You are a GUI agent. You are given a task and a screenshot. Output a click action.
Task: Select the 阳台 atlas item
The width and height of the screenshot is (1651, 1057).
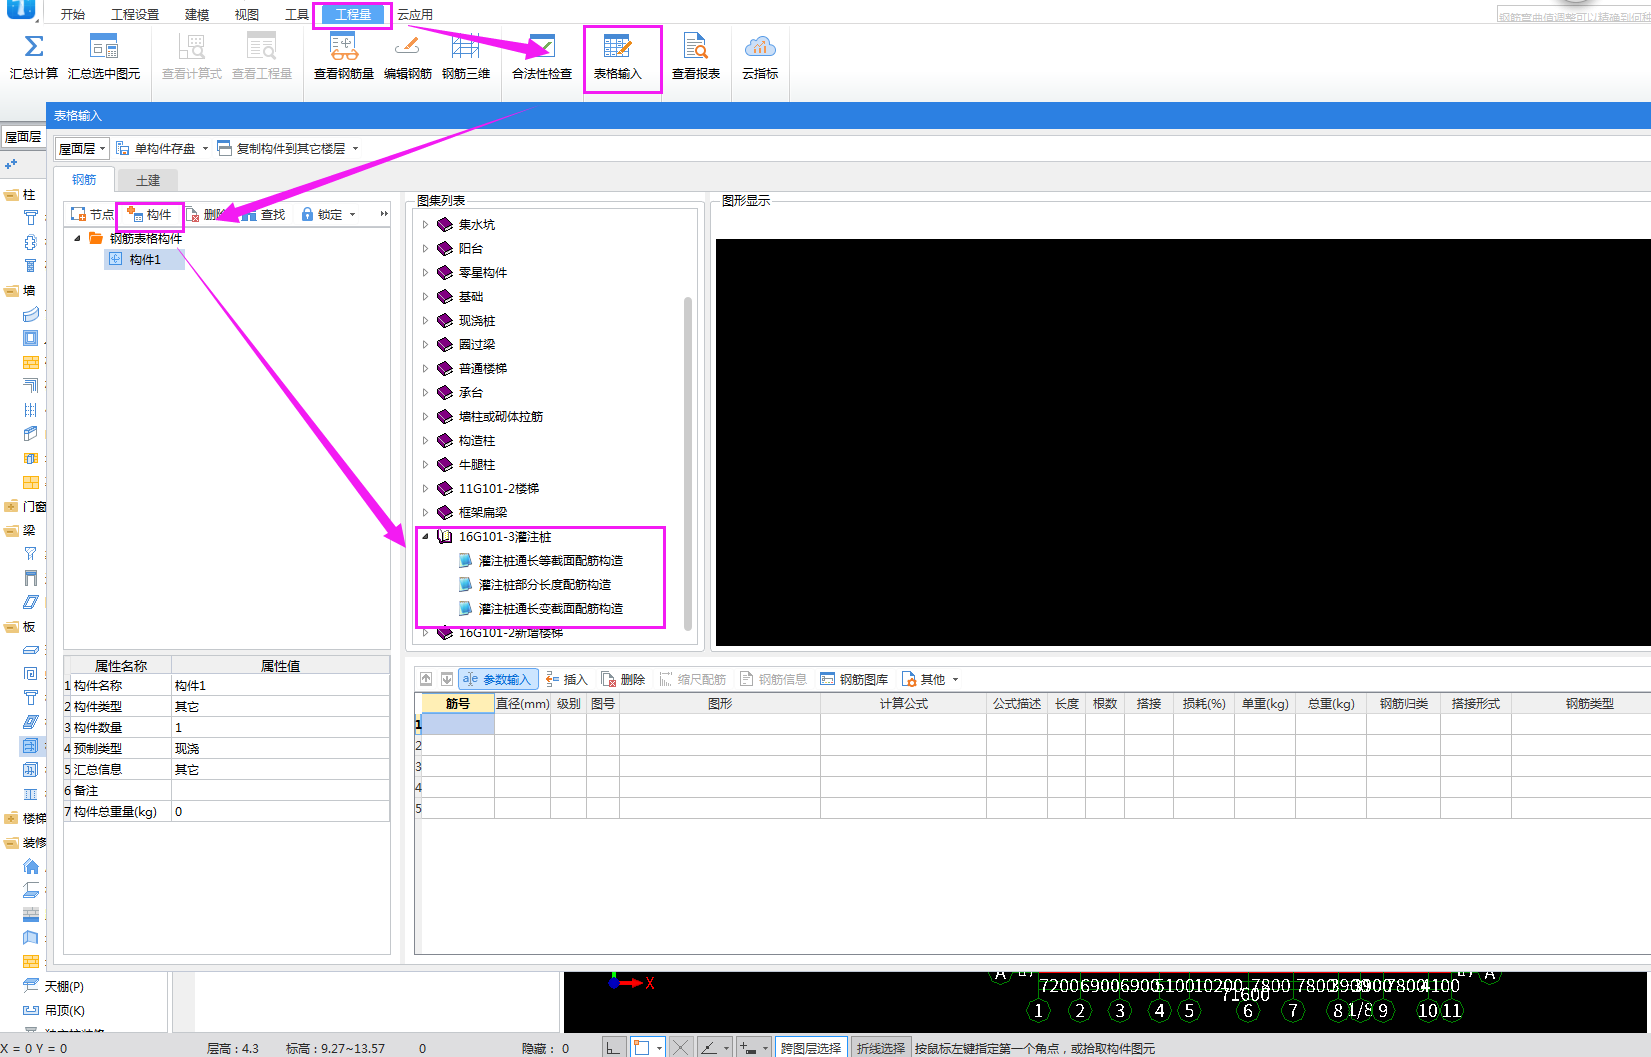pyautogui.click(x=471, y=249)
